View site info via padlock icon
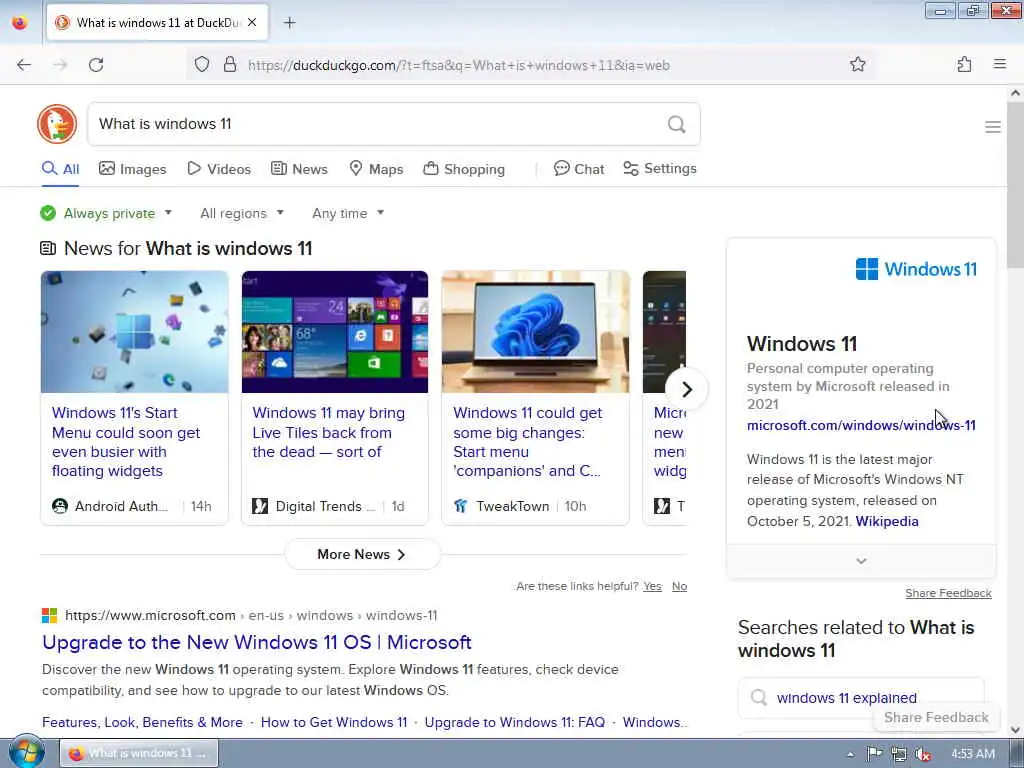This screenshot has width=1024, height=768. [229, 64]
